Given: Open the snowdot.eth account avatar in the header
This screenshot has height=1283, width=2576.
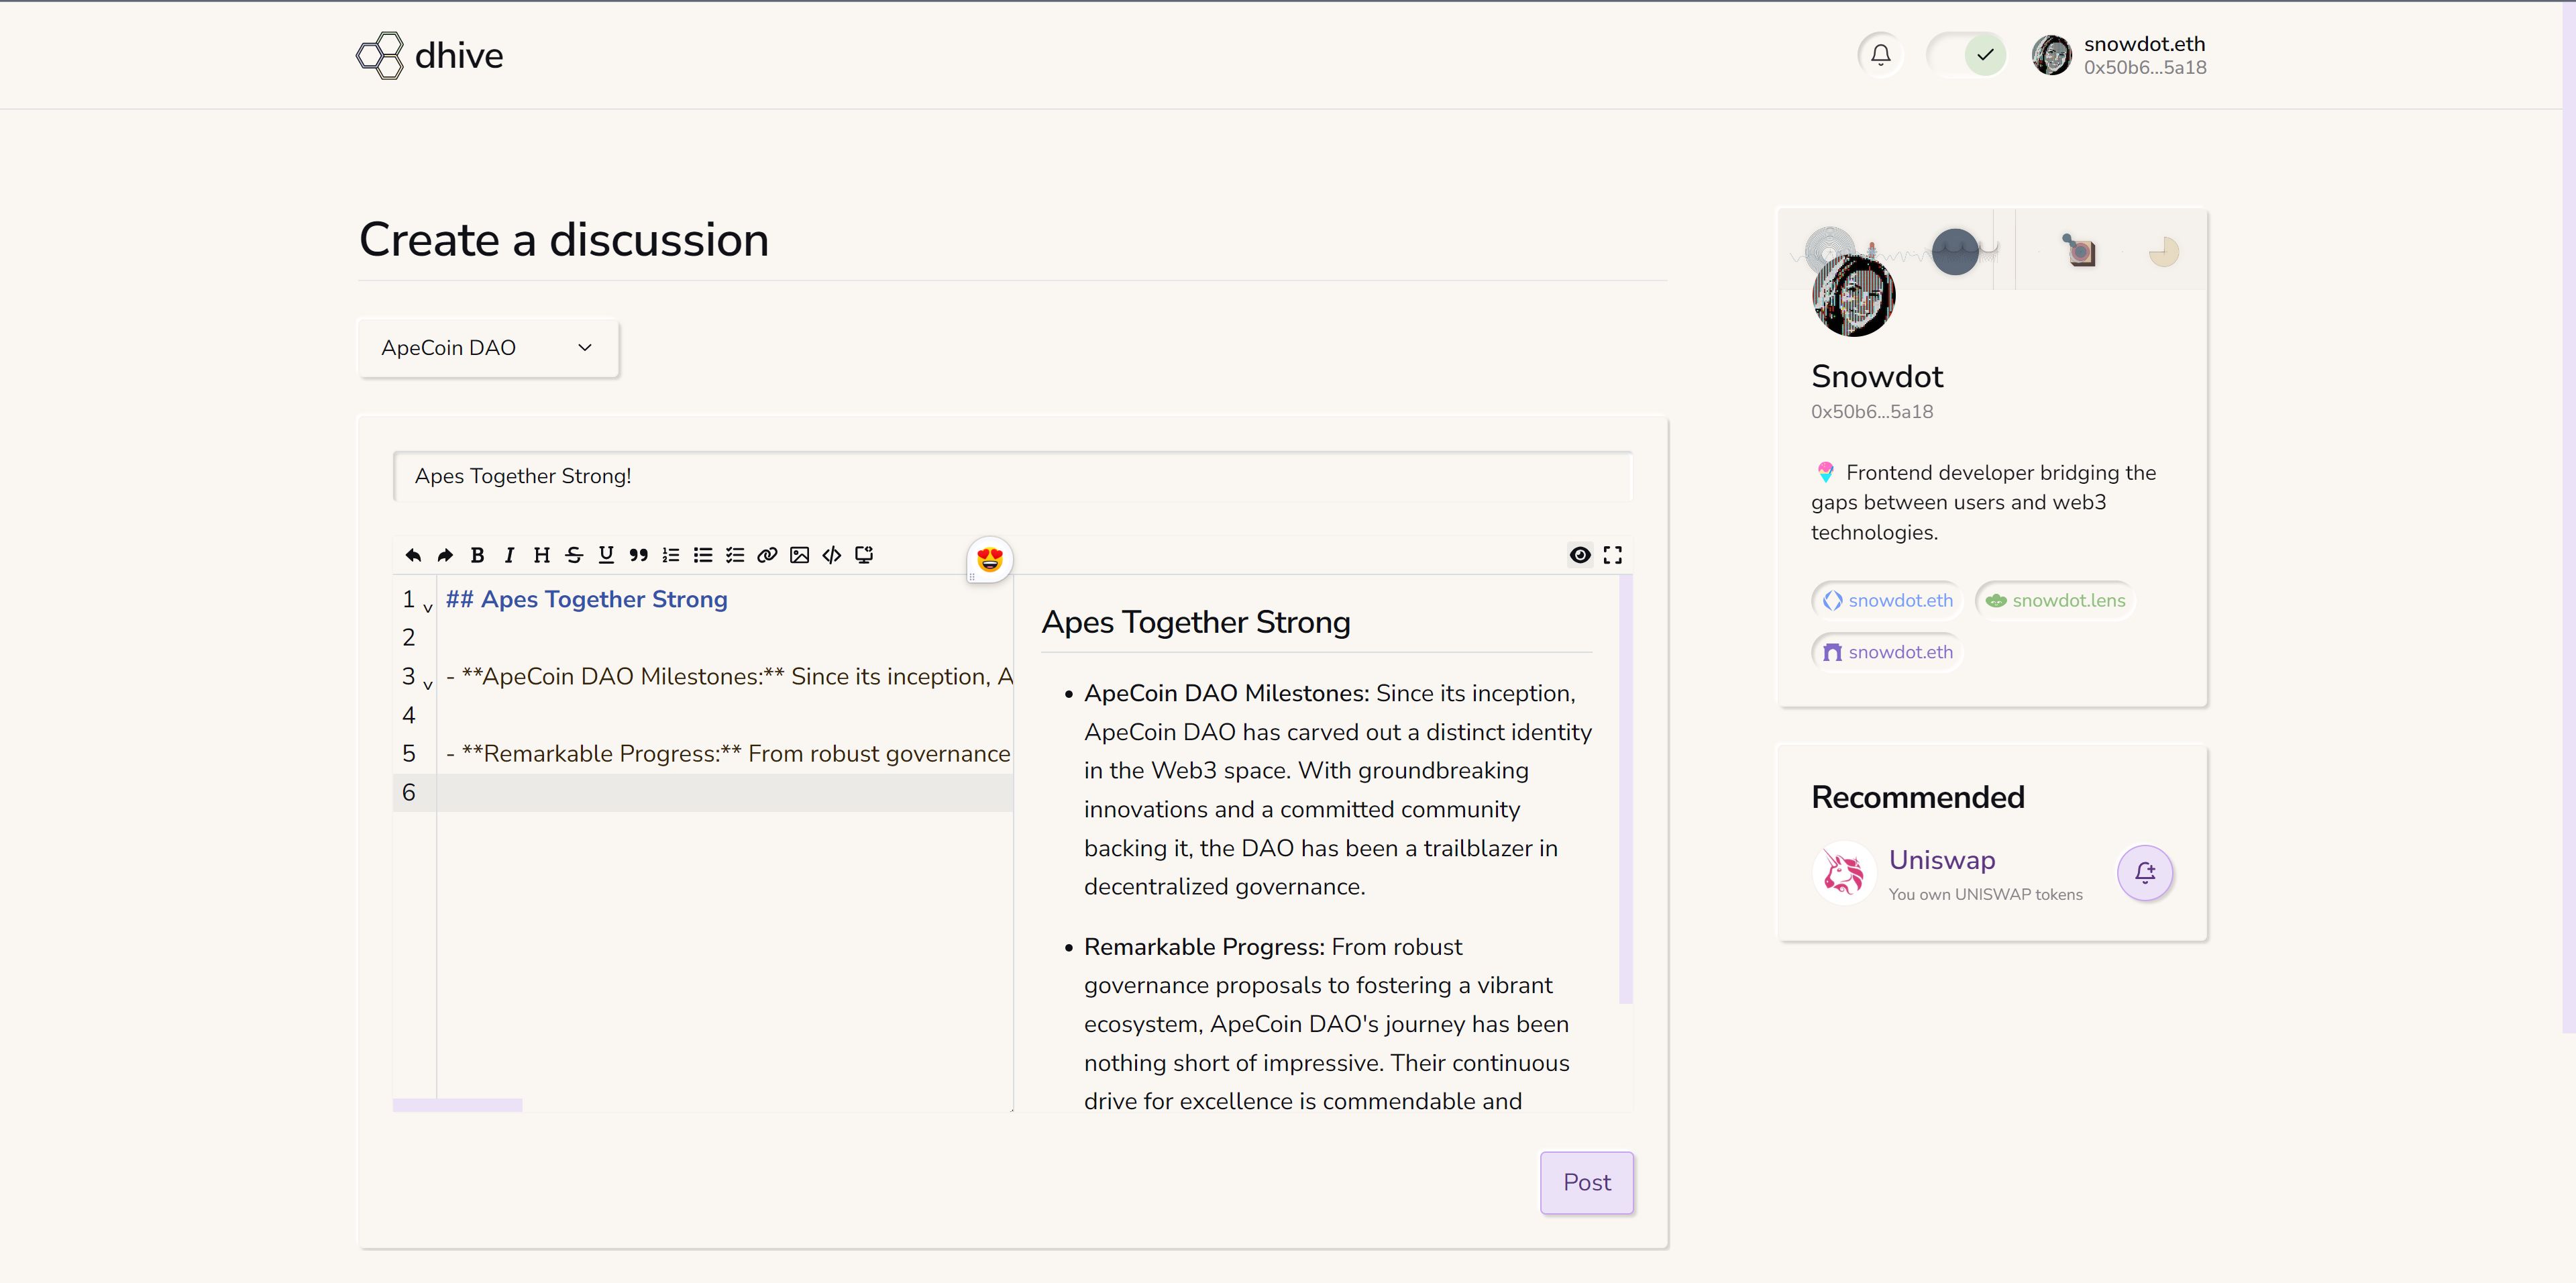Looking at the screenshot, I should tap(2052, 55).
